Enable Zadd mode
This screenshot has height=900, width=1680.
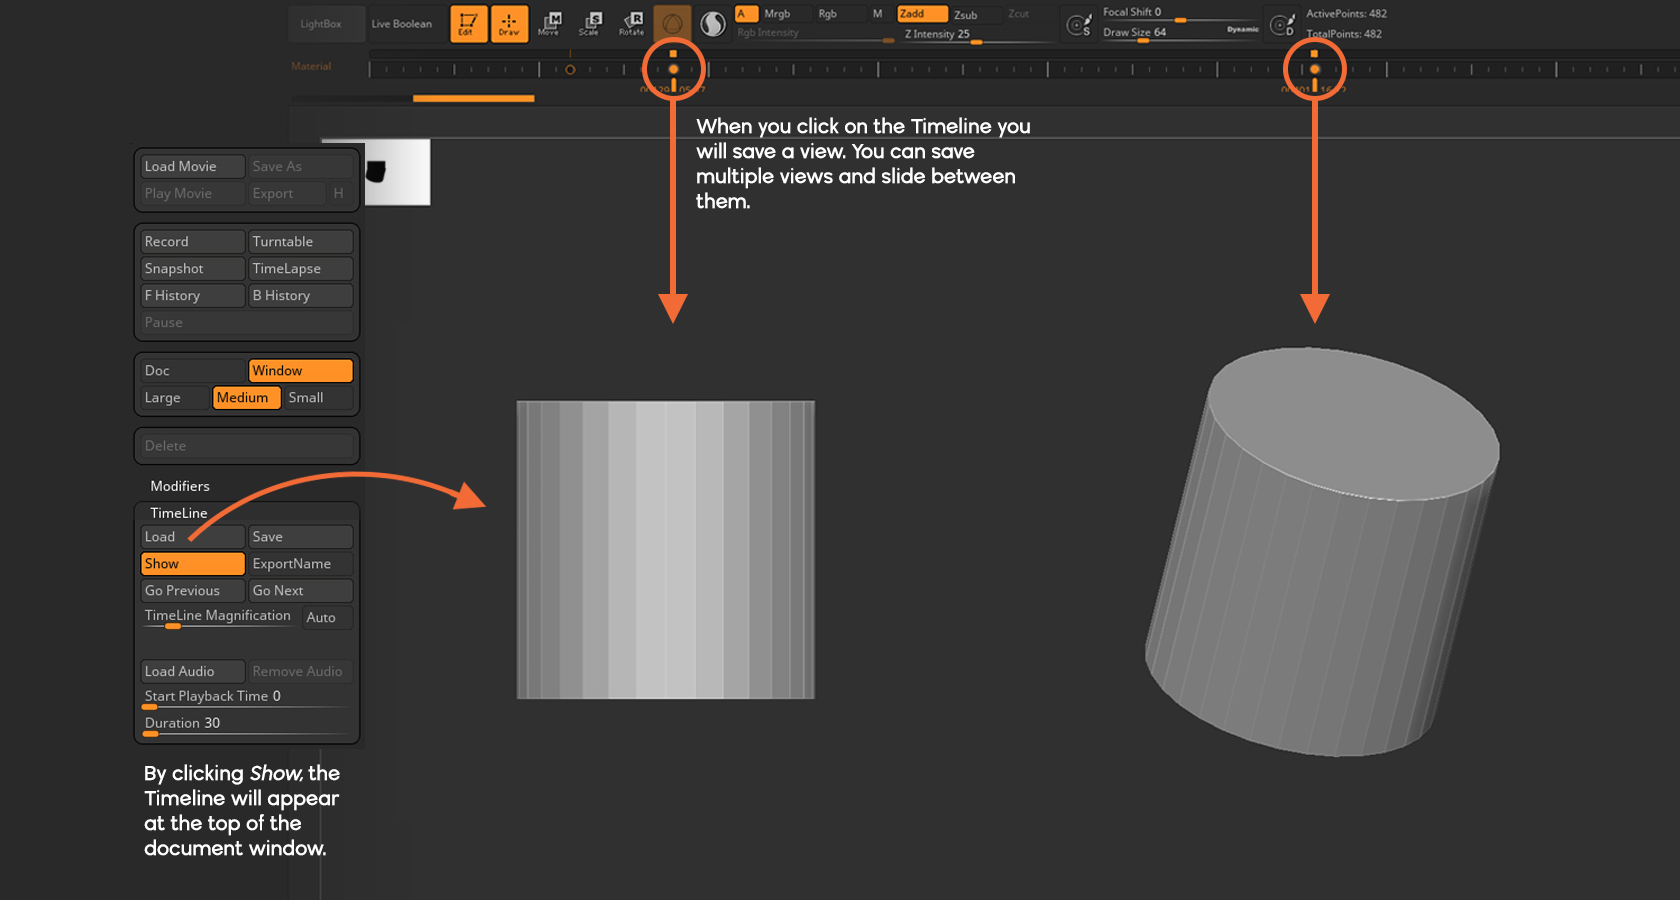(x=921, y=14)
